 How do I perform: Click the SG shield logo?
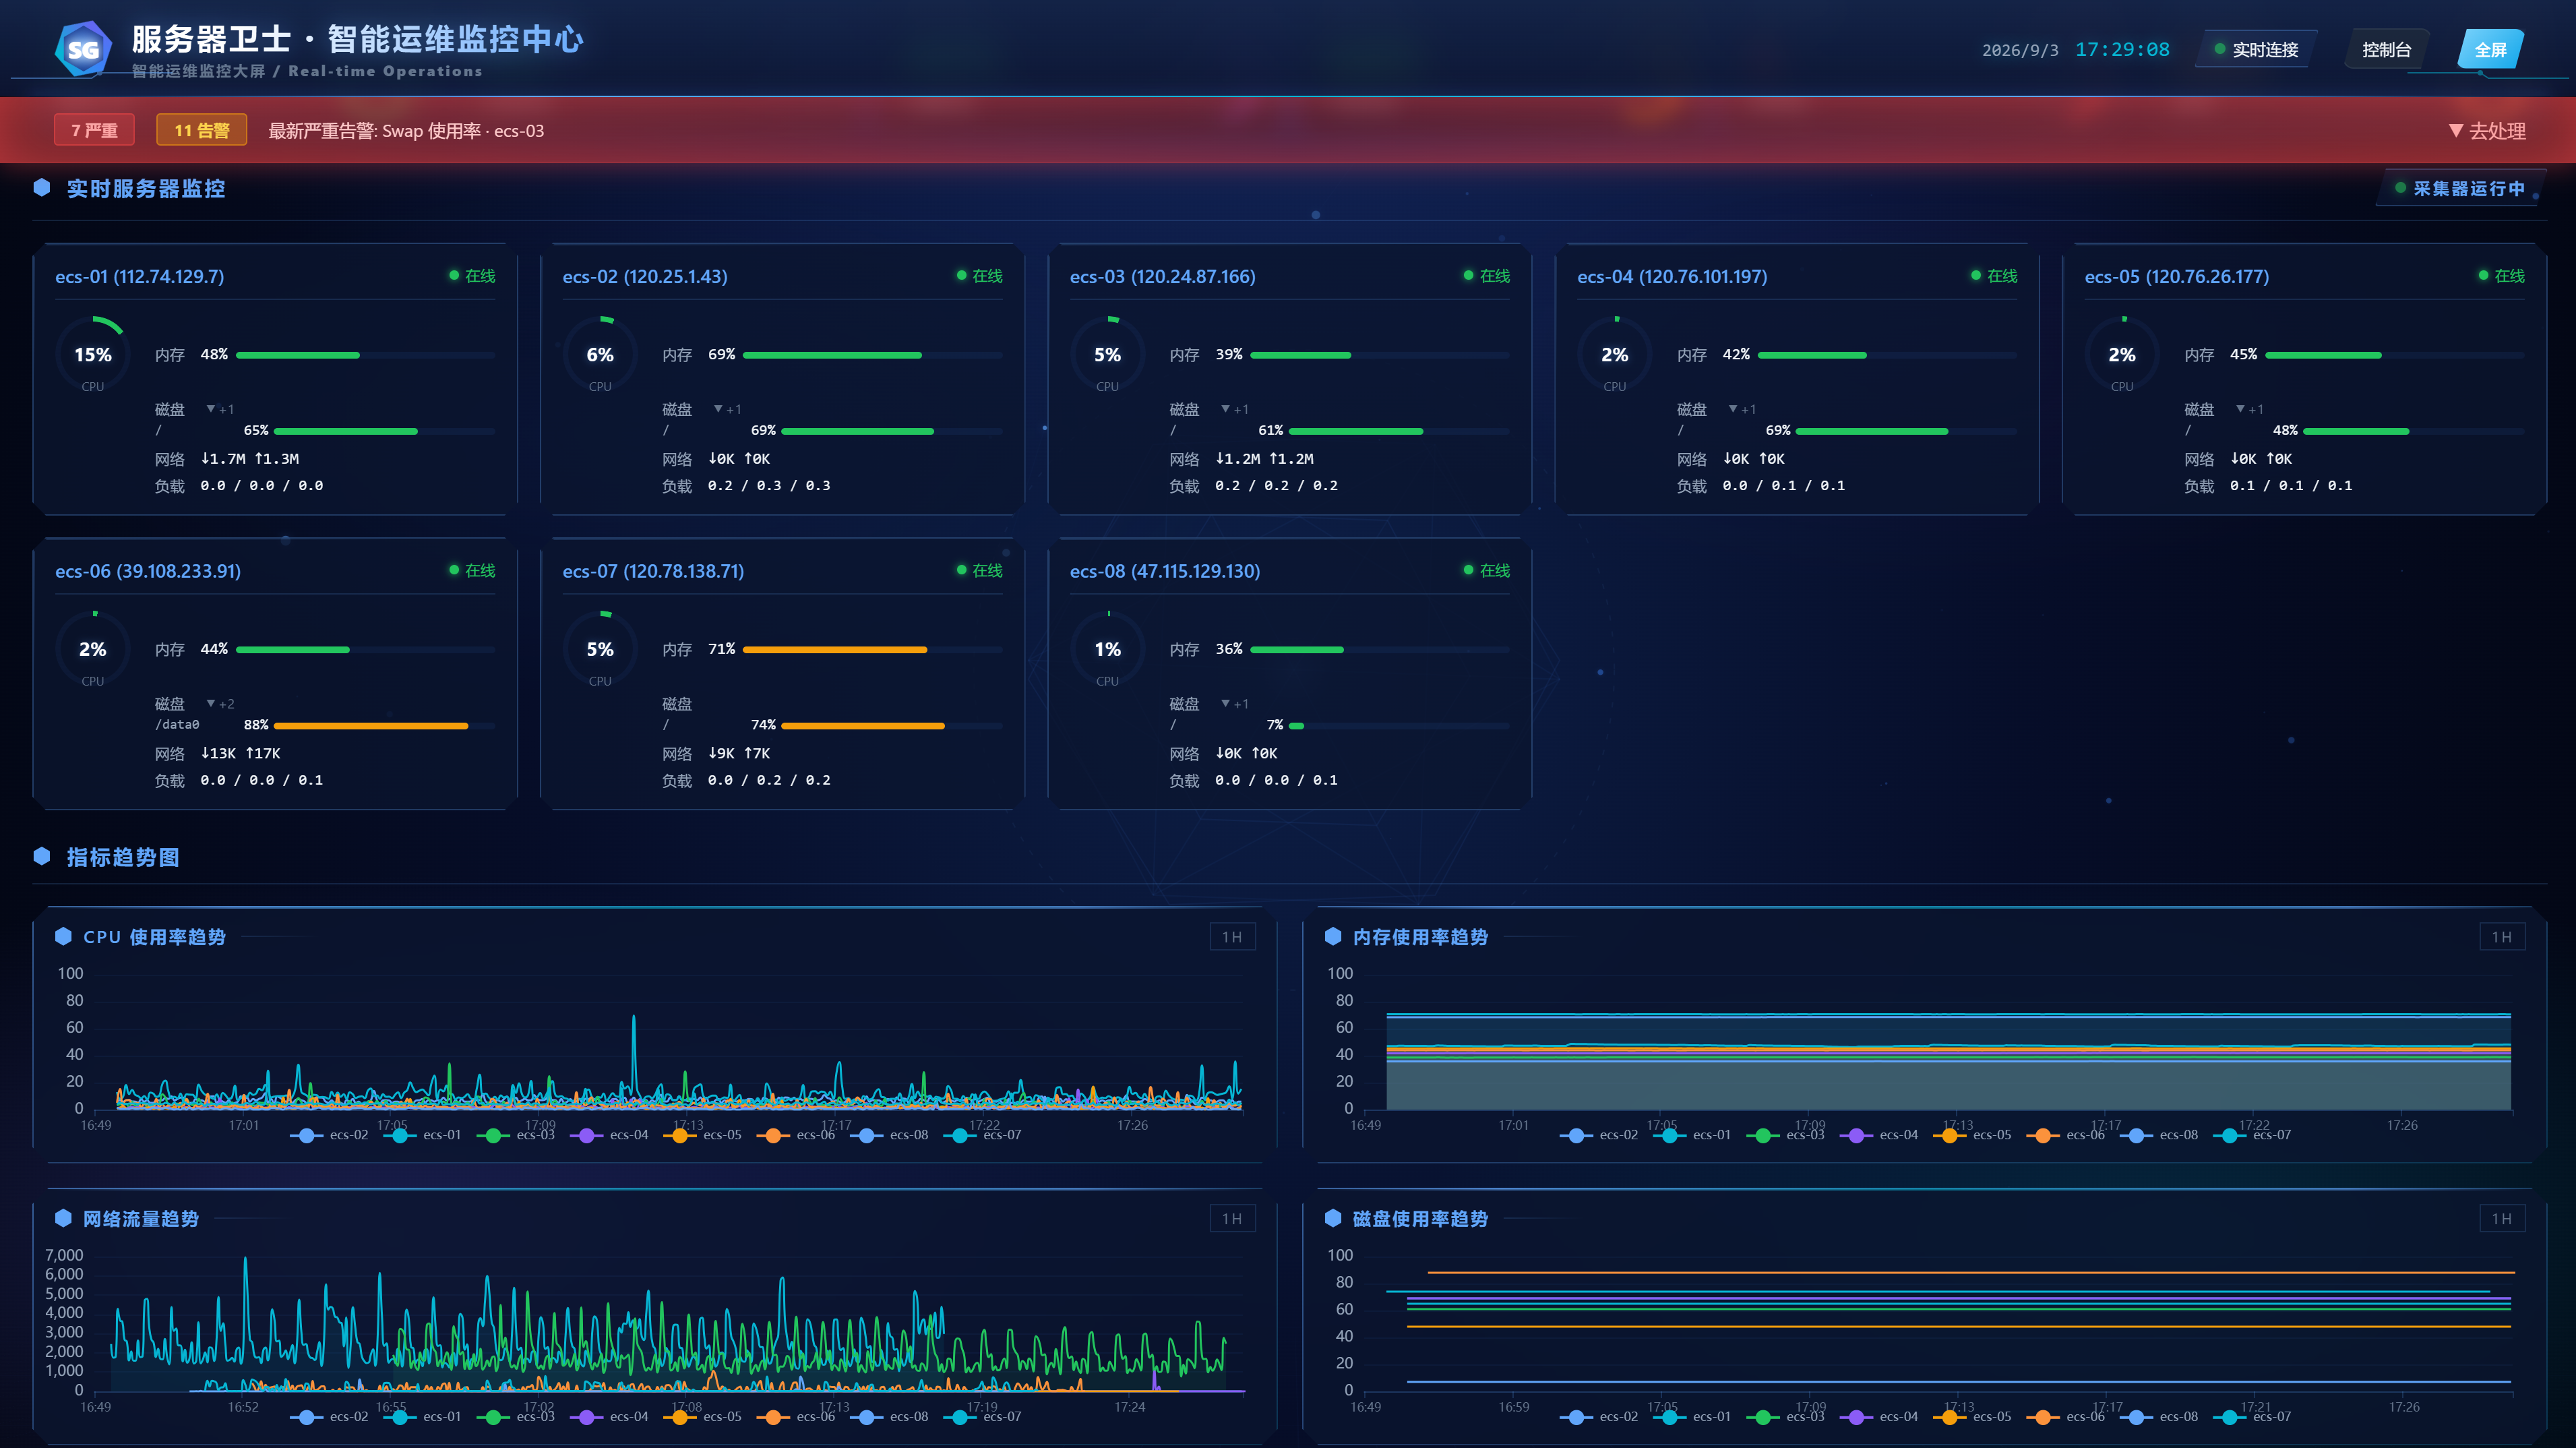coord(83,49)
